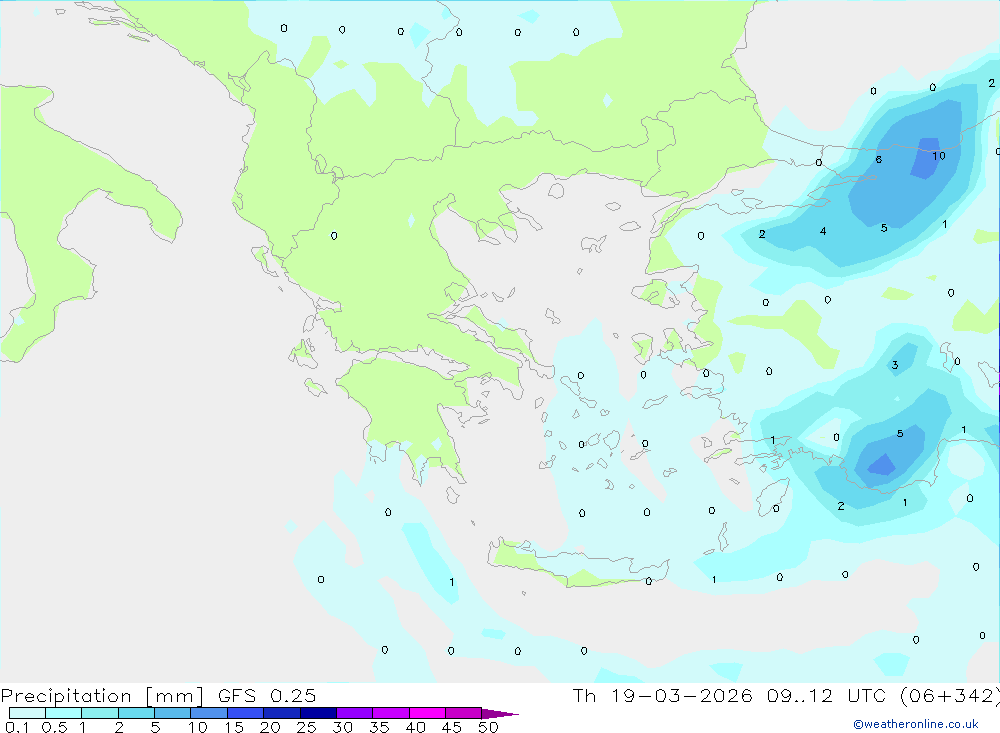Click the "(06+342)" forecast offset text

(949, 696)
